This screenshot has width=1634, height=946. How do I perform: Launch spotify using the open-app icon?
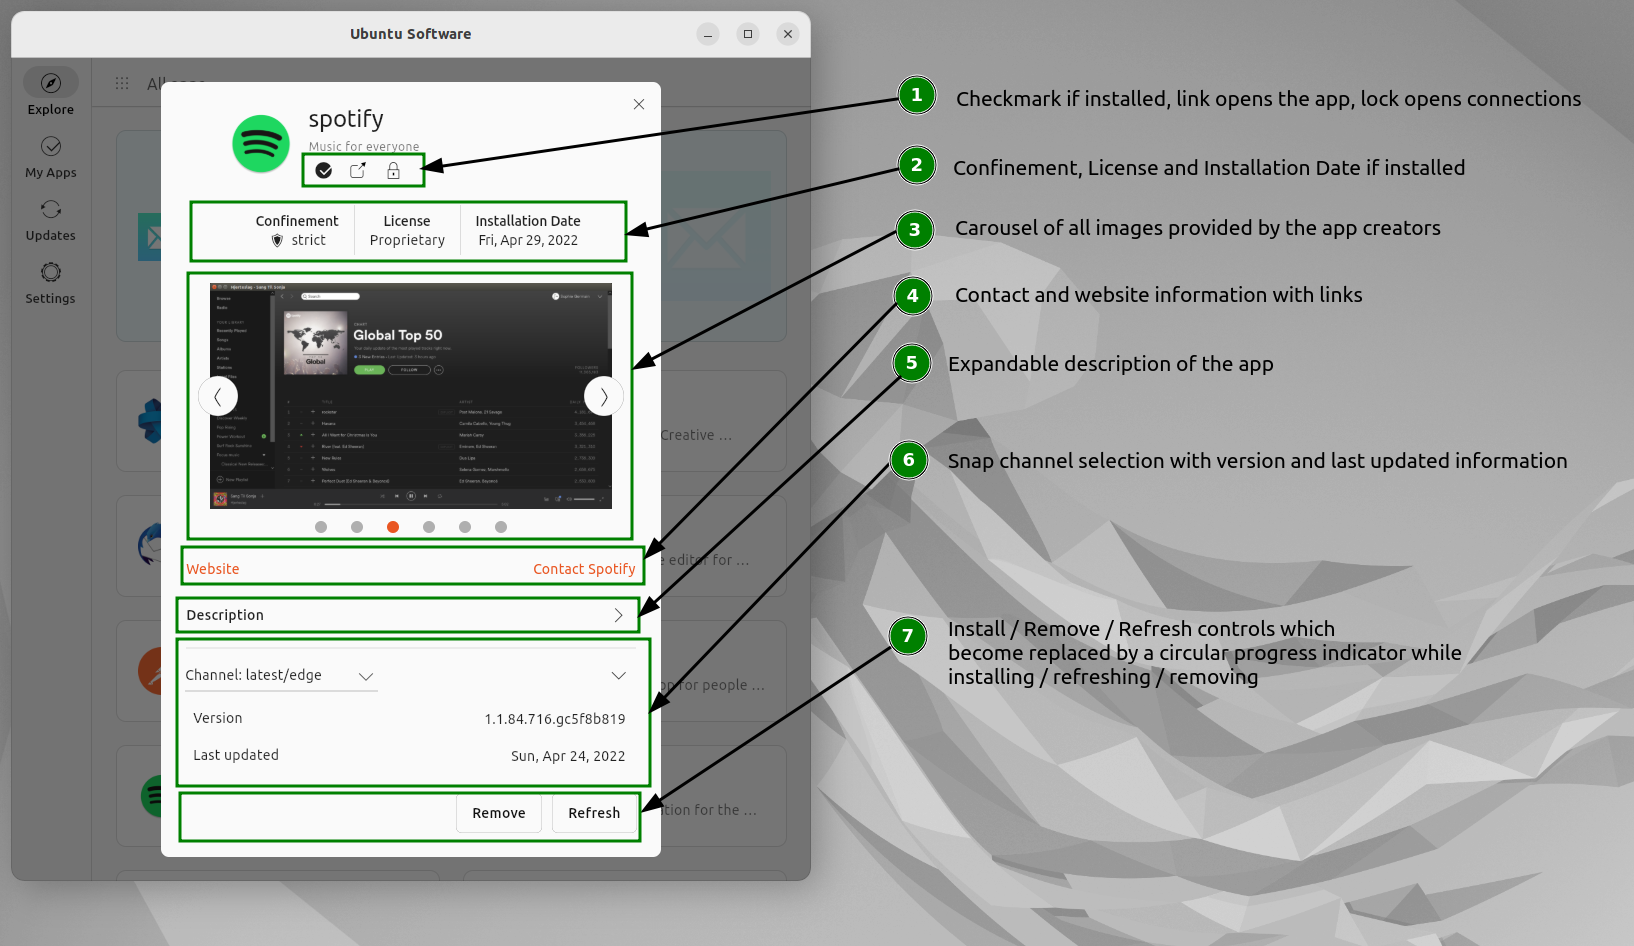[358, 170]
